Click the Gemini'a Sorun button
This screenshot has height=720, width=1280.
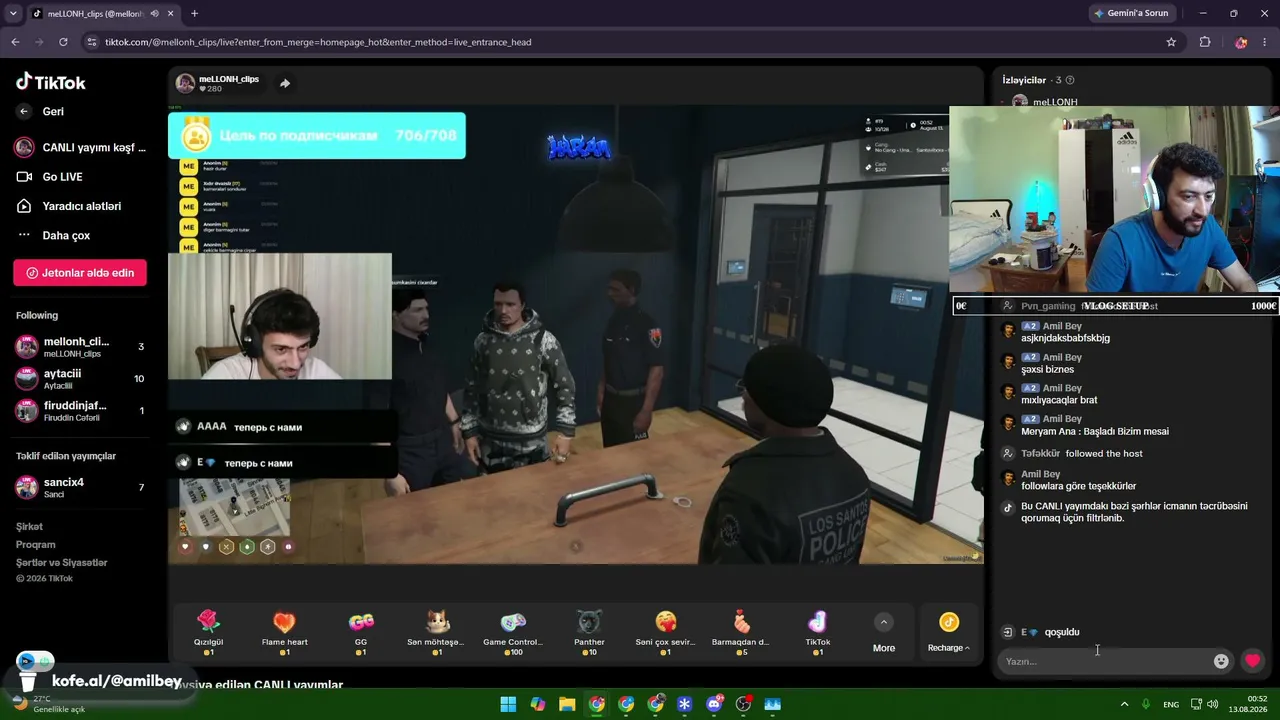[1131, 14]
